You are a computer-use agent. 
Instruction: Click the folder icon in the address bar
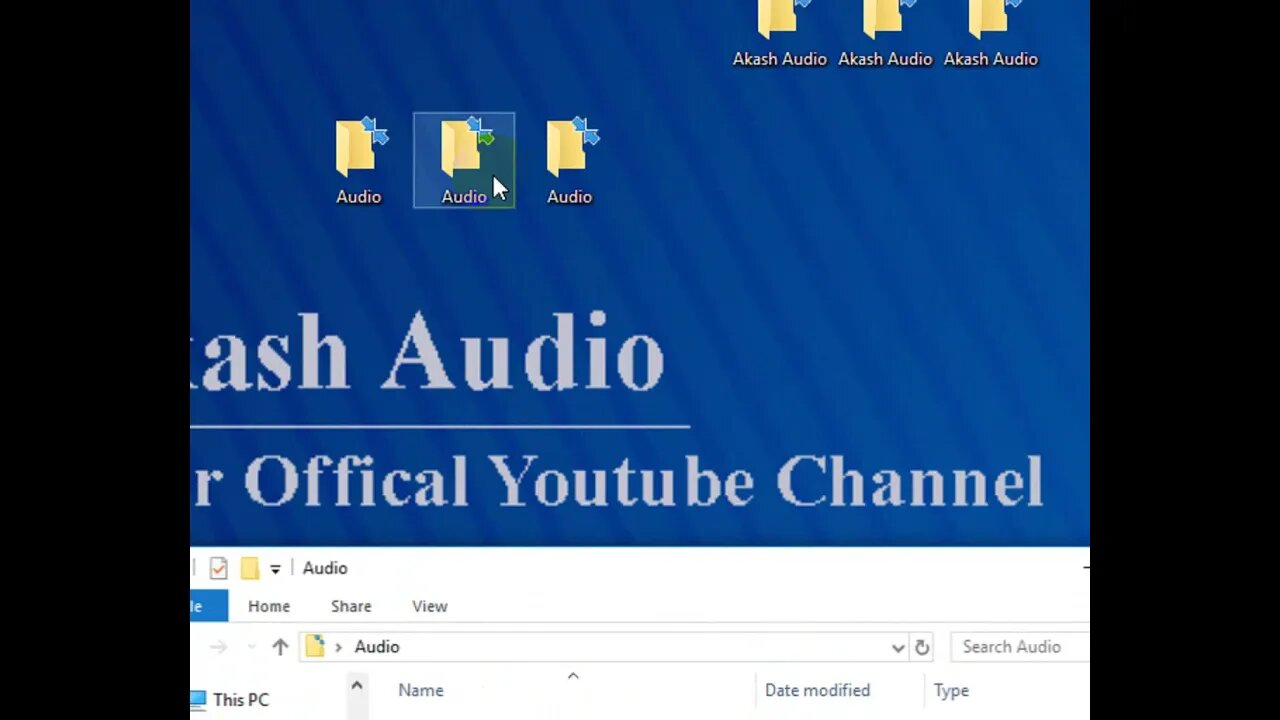(315, 646)
